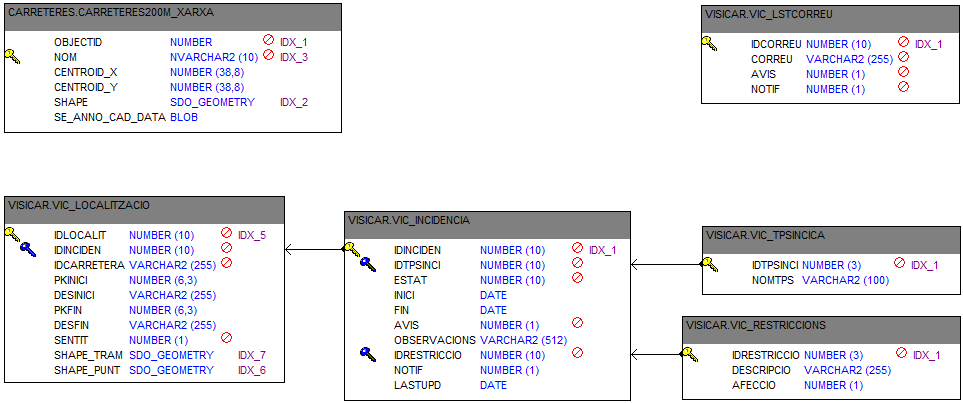Click the not-null marker on the SENTIT row

coord(226,339)
